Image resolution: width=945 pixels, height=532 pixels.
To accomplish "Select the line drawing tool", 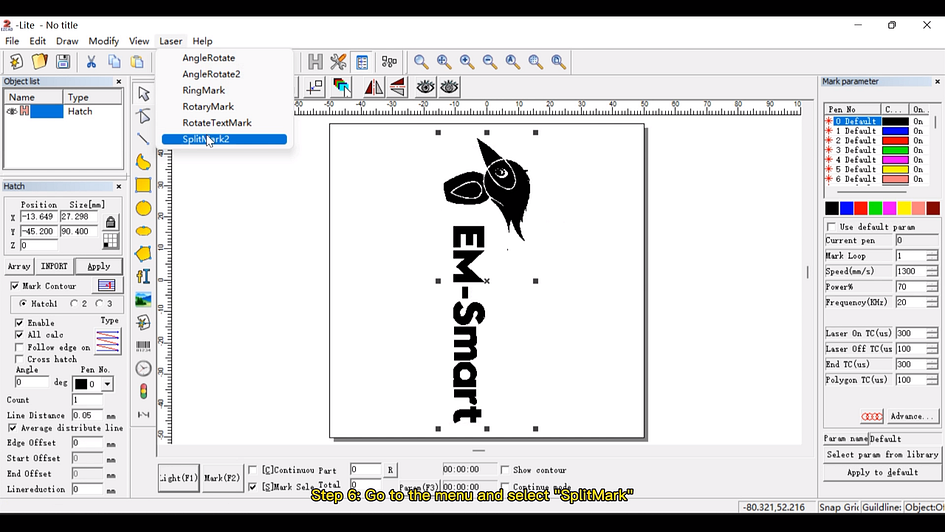I will click(143, 139).
